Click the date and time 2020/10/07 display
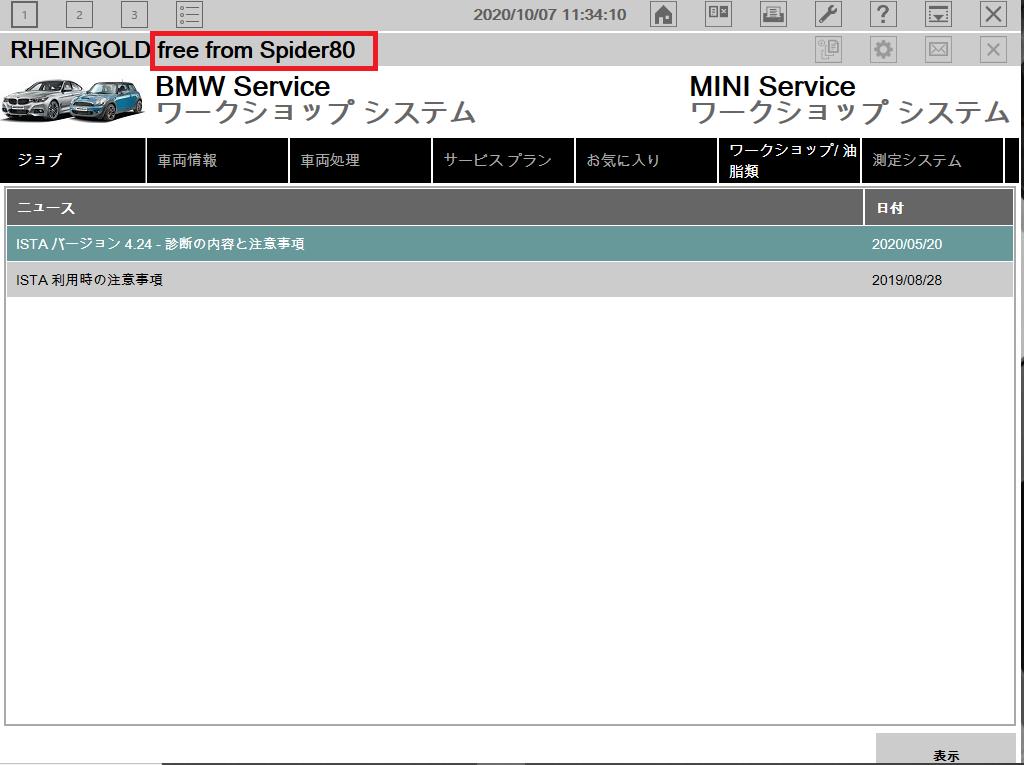Image resolution: width=1024 pixels, height=765 pixels. (550, 14)
